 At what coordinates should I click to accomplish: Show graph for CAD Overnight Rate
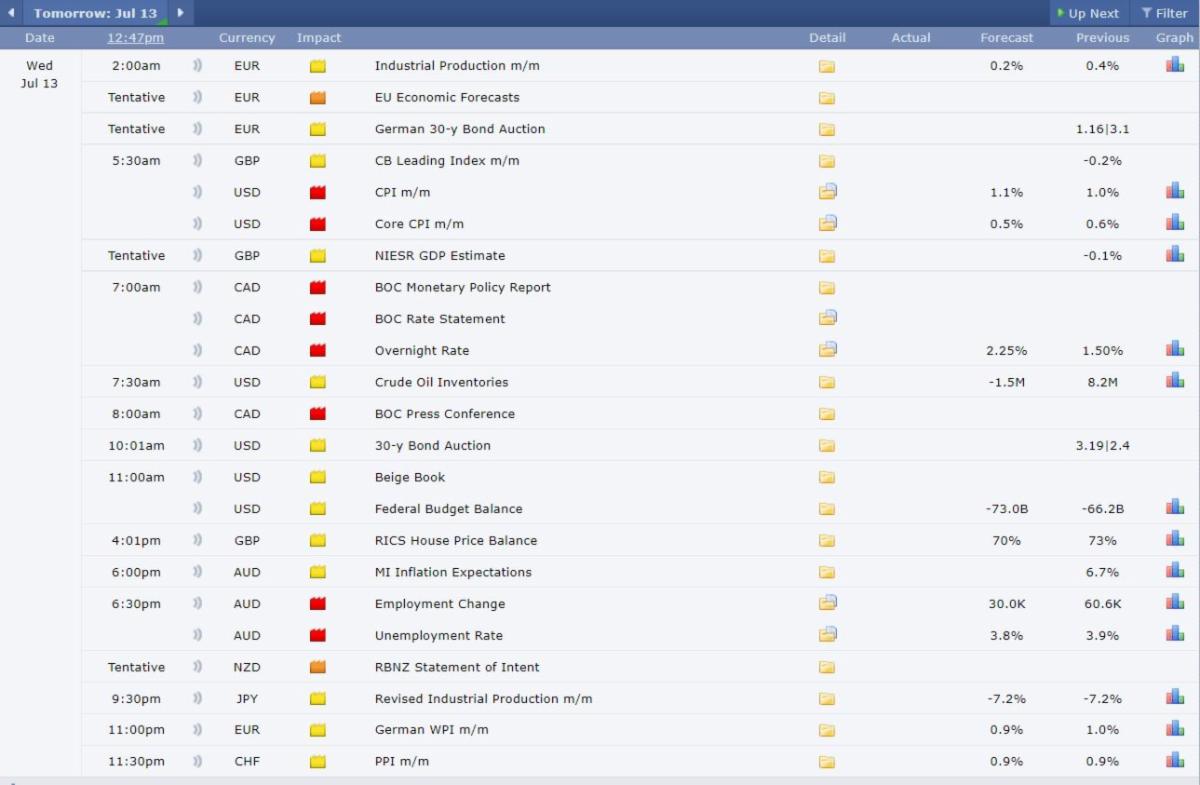[1174, 350]
